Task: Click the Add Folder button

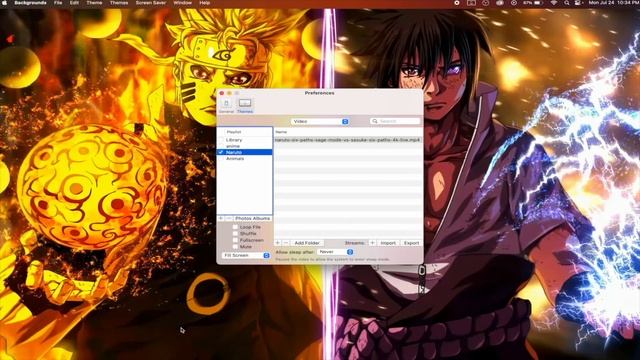Action: click(307, 243)
